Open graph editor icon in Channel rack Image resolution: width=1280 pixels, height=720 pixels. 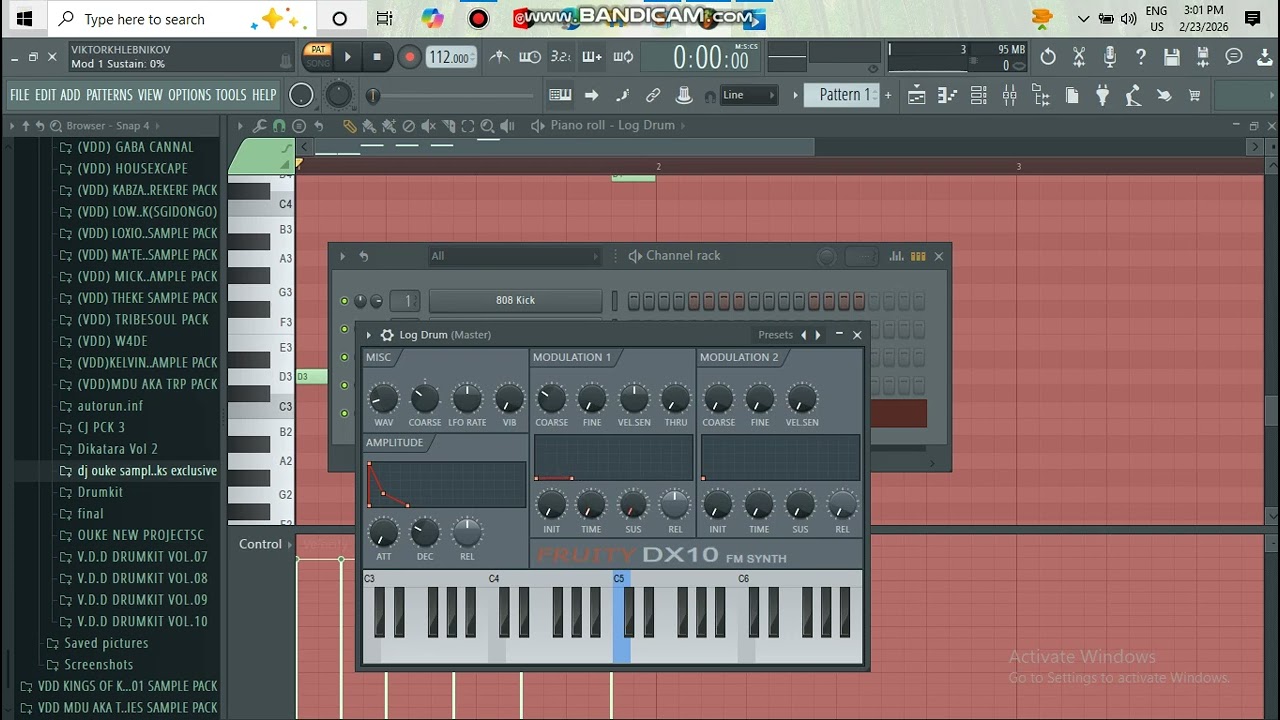897,256
